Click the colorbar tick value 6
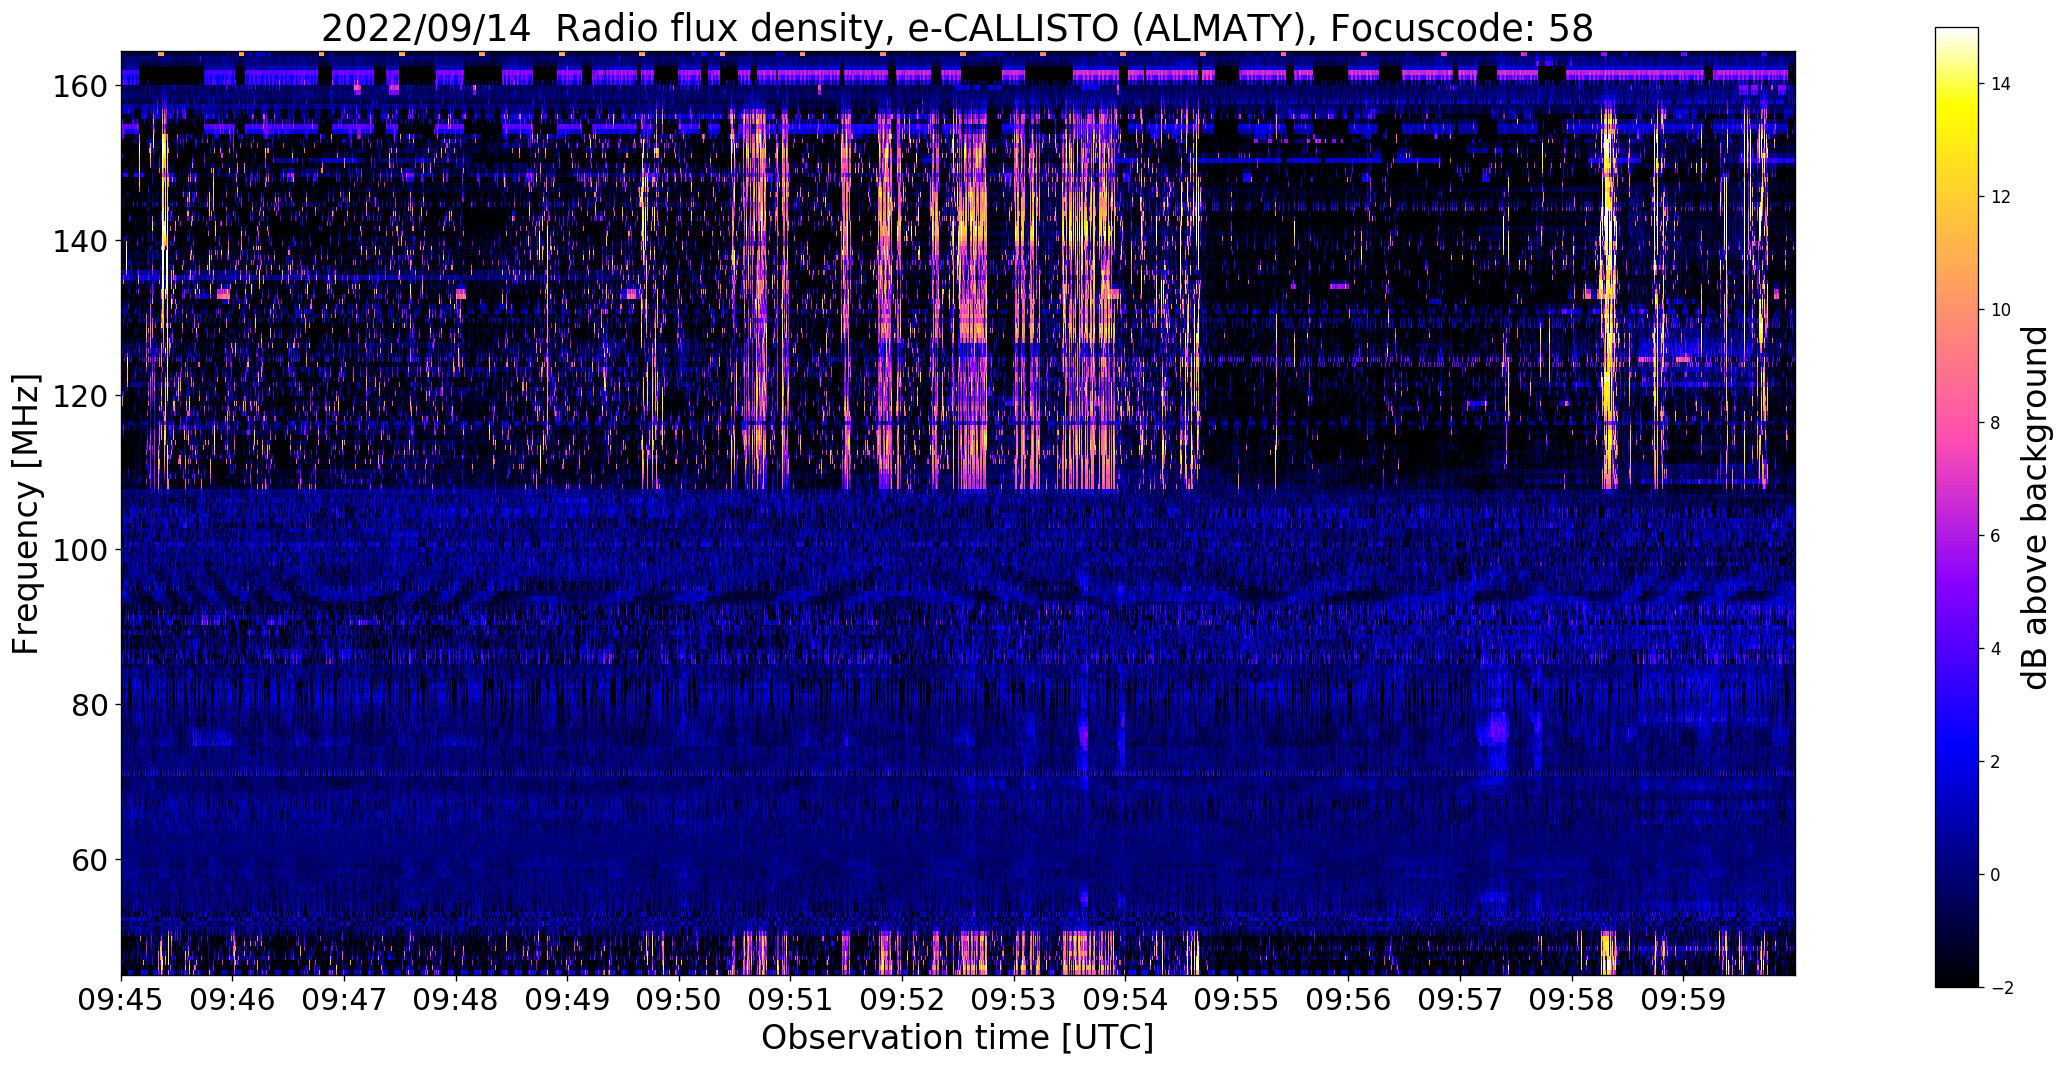This screenshot has height=1067, width=2066. tap(1996, 536)
